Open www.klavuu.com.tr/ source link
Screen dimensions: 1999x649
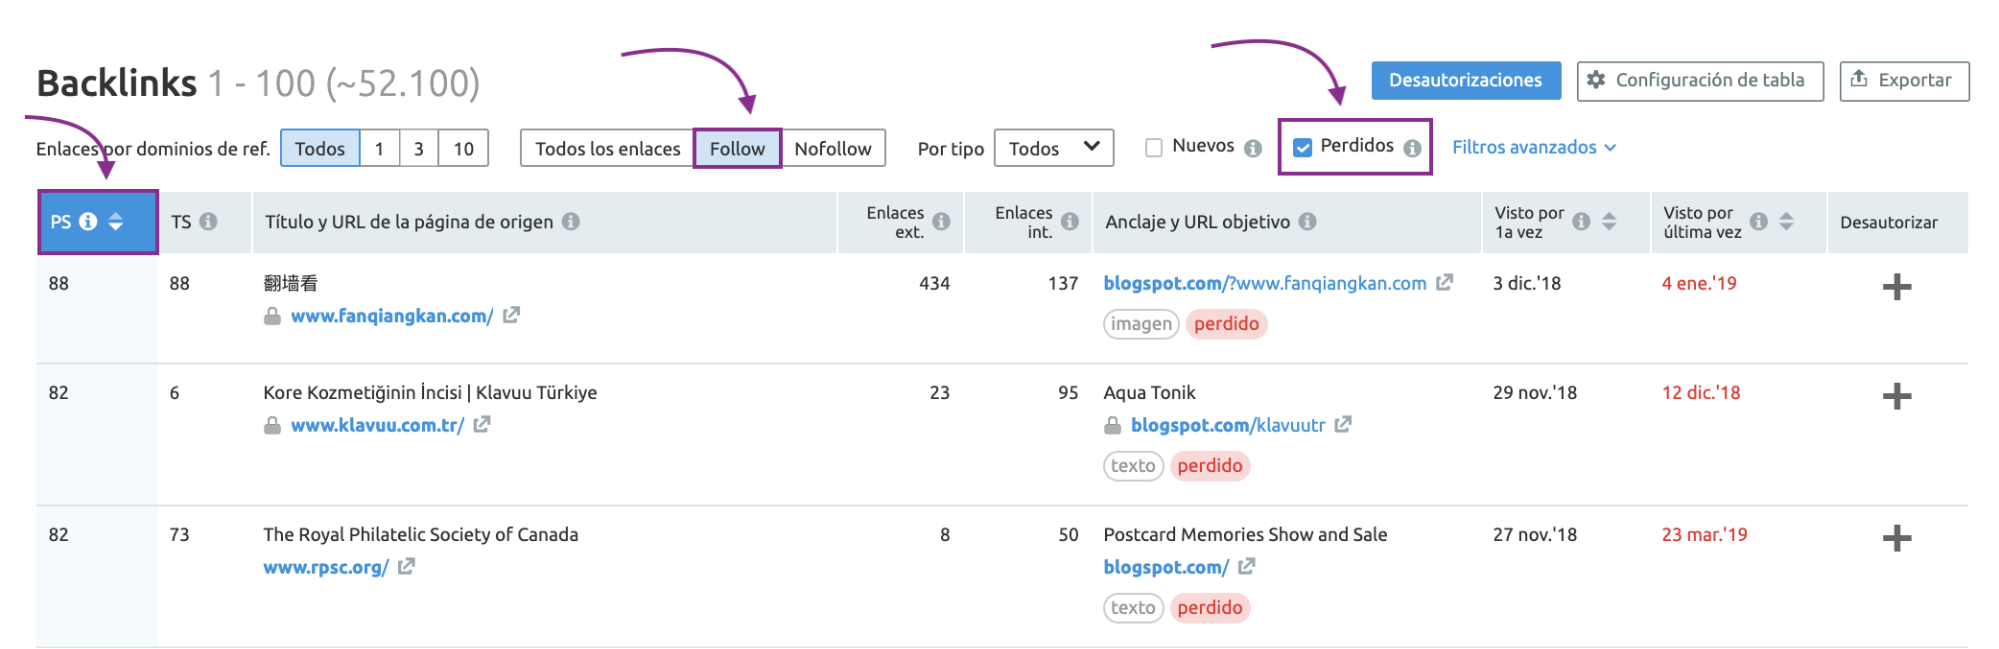coord(377,424)
